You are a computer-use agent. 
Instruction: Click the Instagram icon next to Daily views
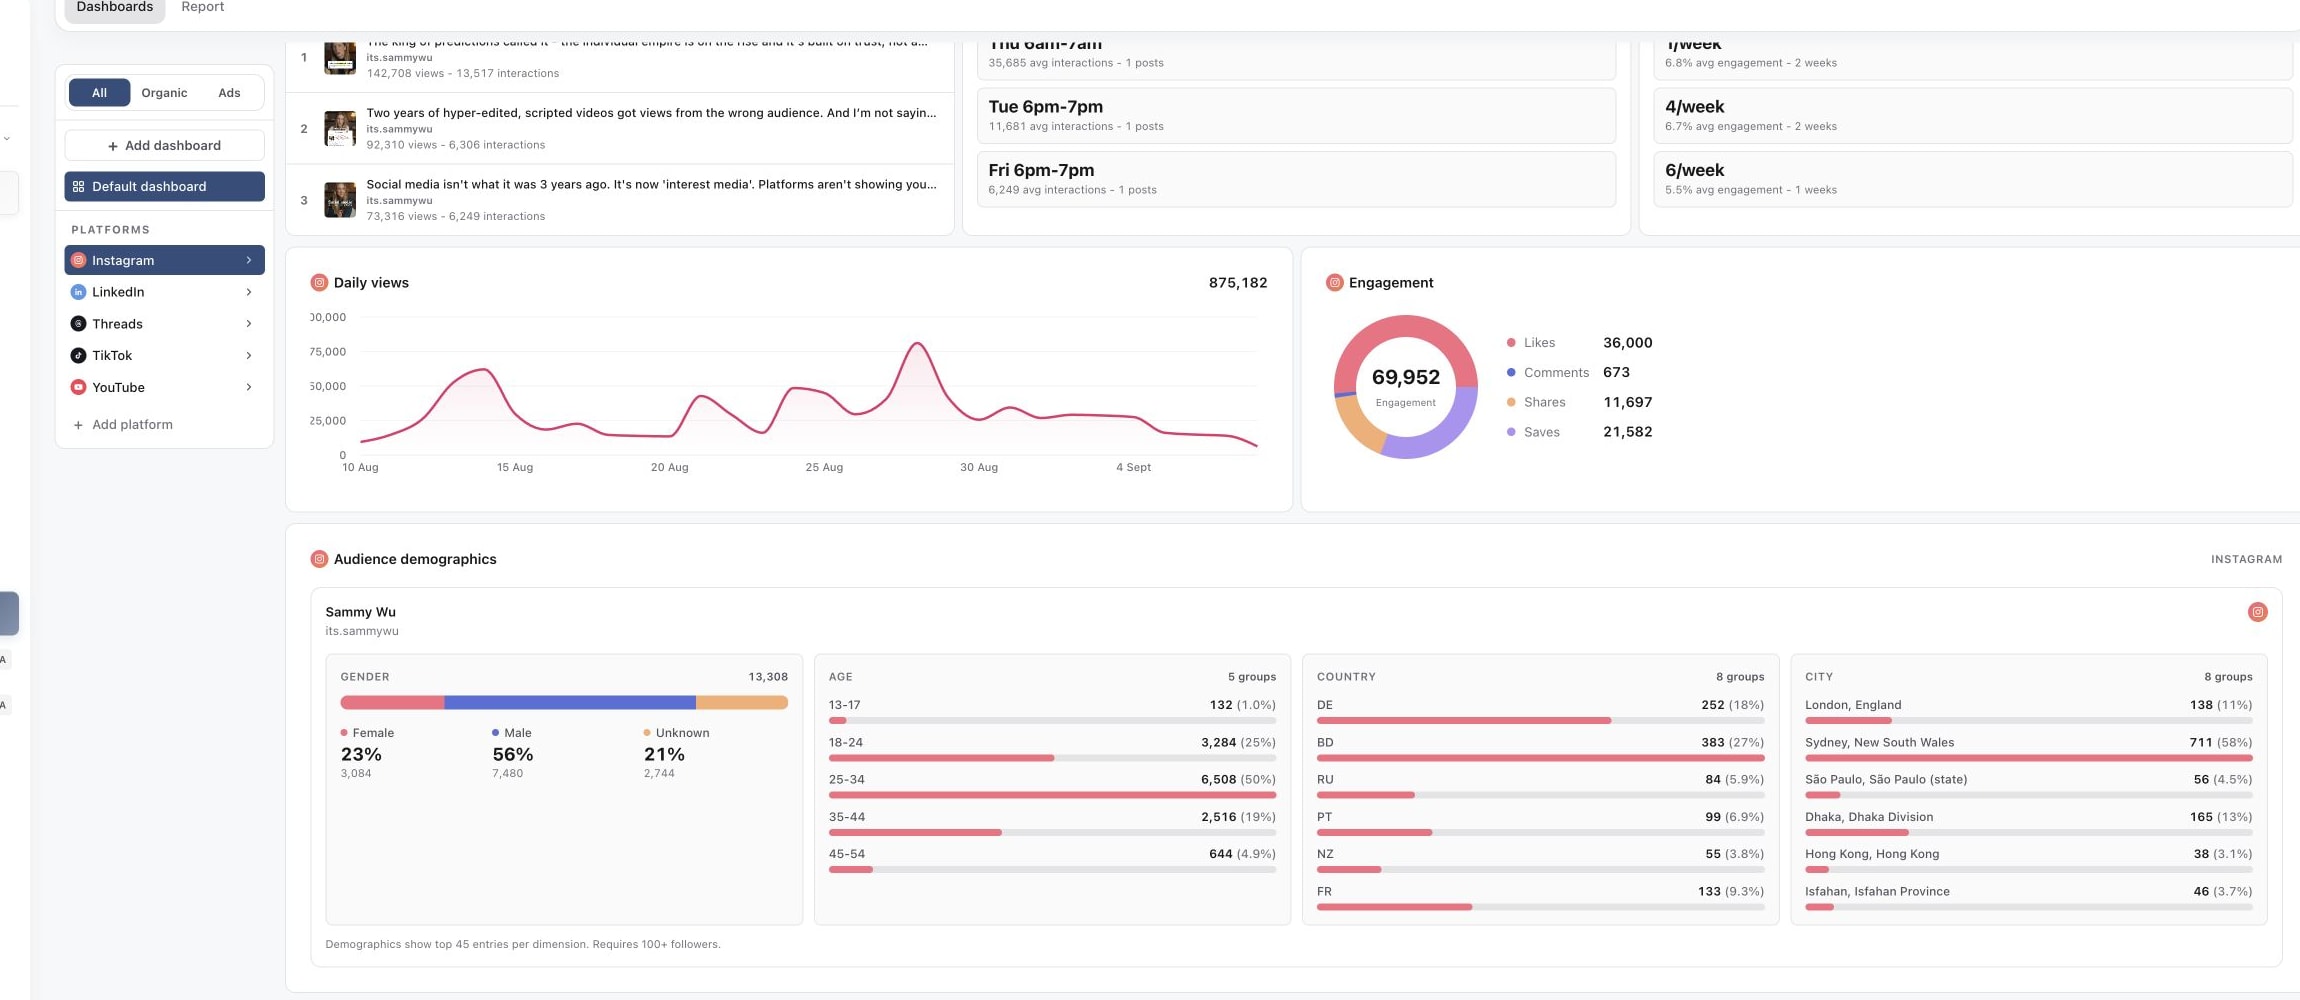pos(319,283)
